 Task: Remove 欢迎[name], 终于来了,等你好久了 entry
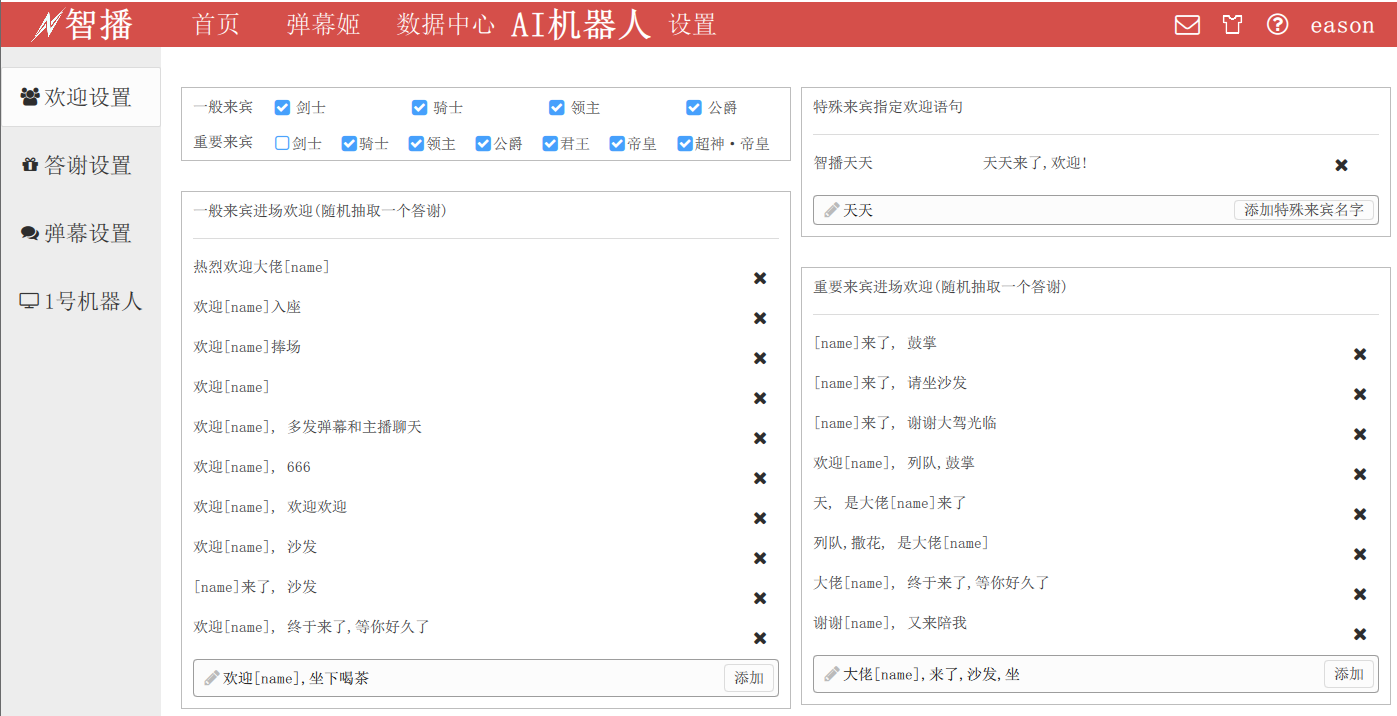(x=760, y=638)
